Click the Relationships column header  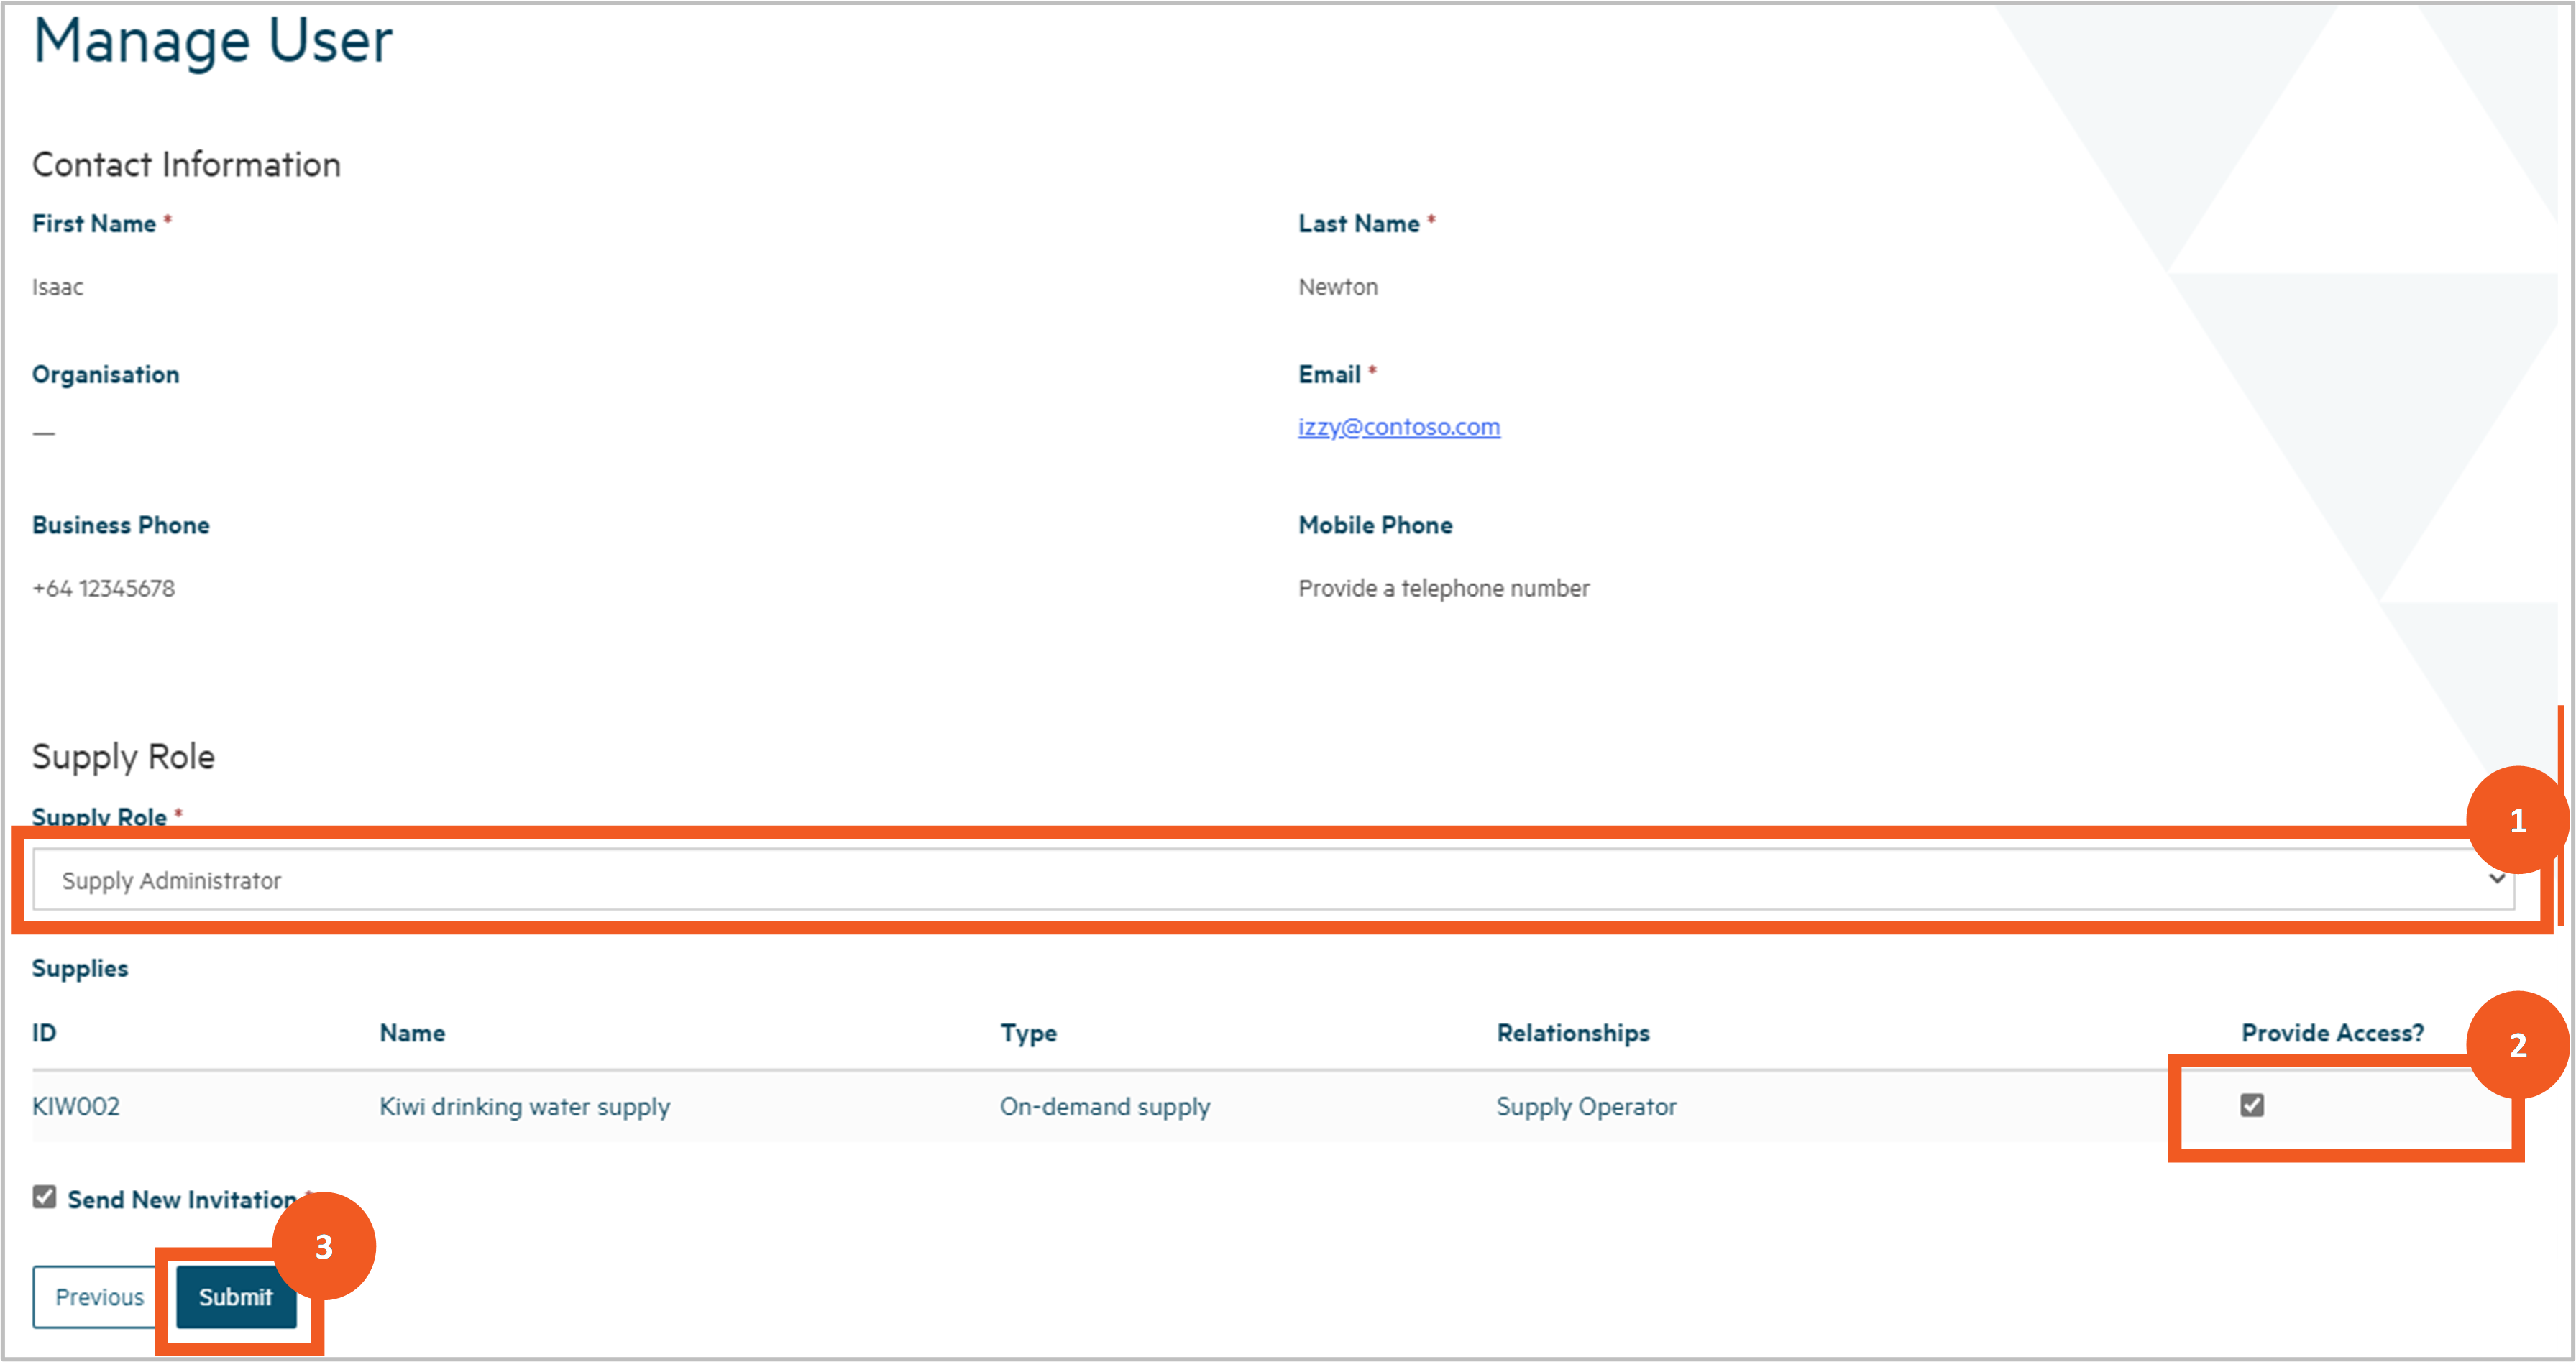click(1572, 1033)
